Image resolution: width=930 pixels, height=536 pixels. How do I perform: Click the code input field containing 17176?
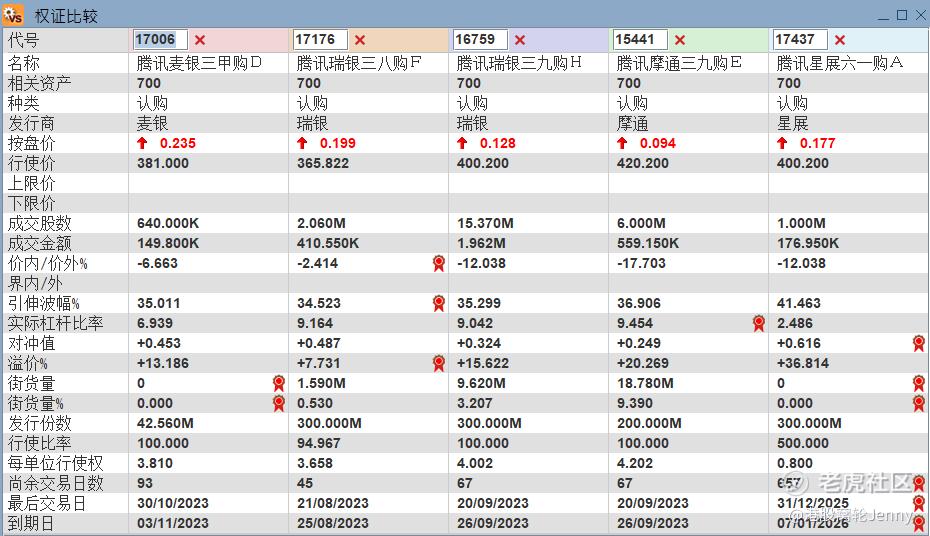(x=320, y=40)
